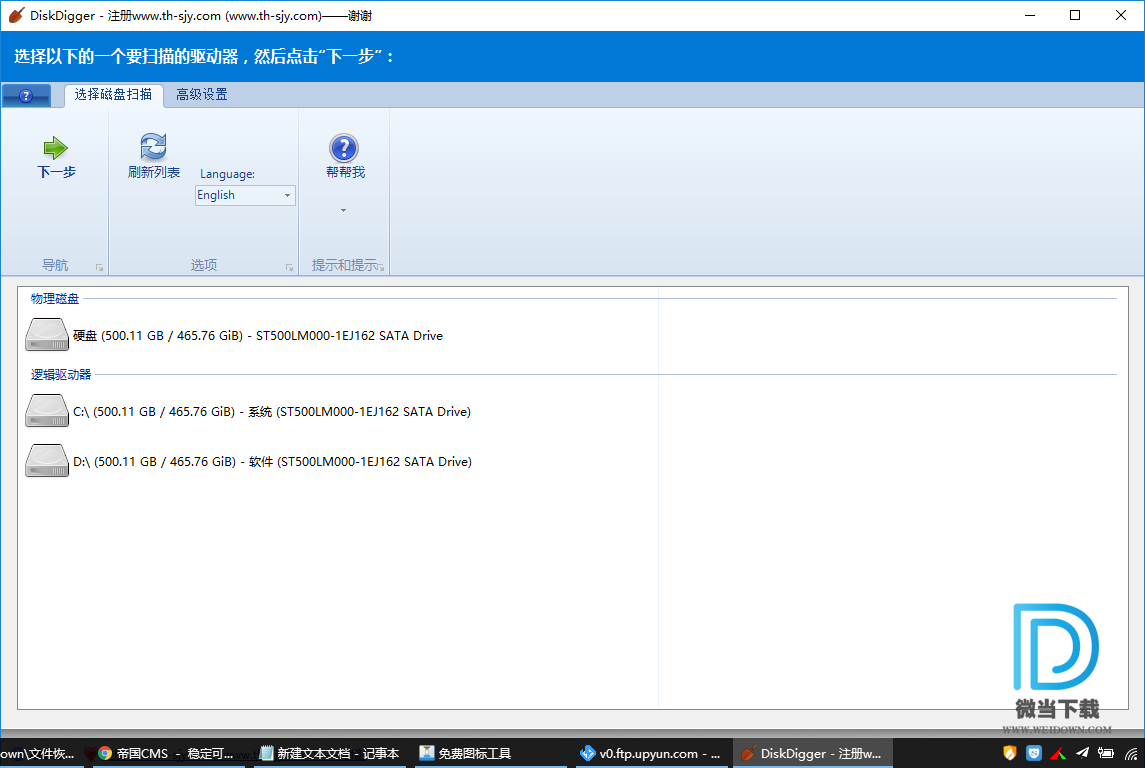Open the 免费图标工具 taskbar item

click(x=489, y=753)
